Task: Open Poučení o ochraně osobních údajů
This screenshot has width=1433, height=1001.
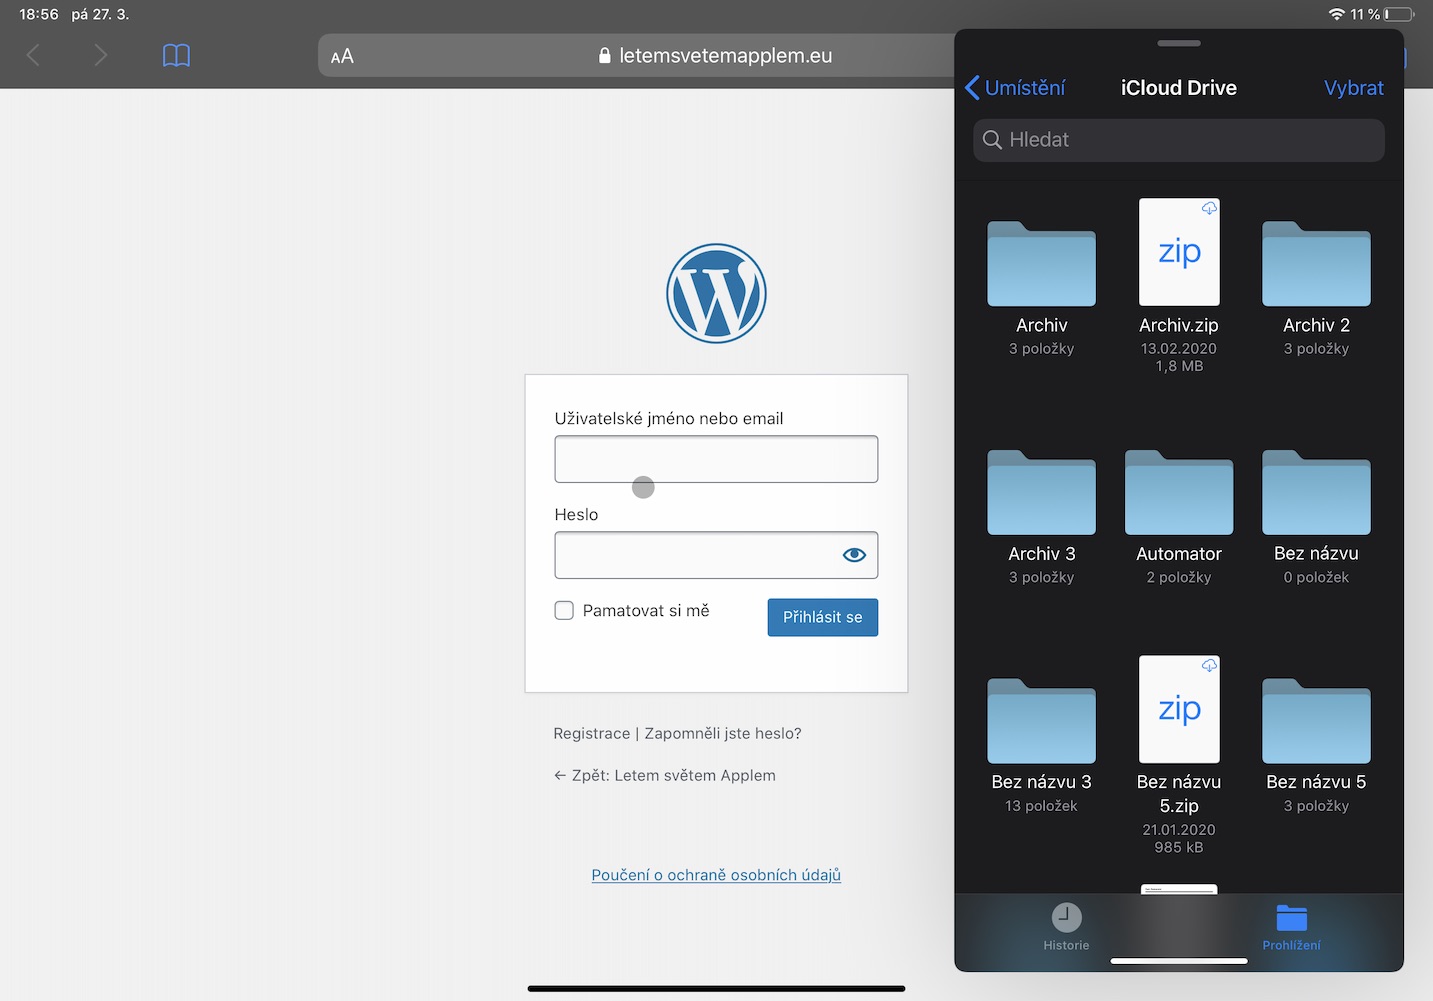Action: click(716, 875)
